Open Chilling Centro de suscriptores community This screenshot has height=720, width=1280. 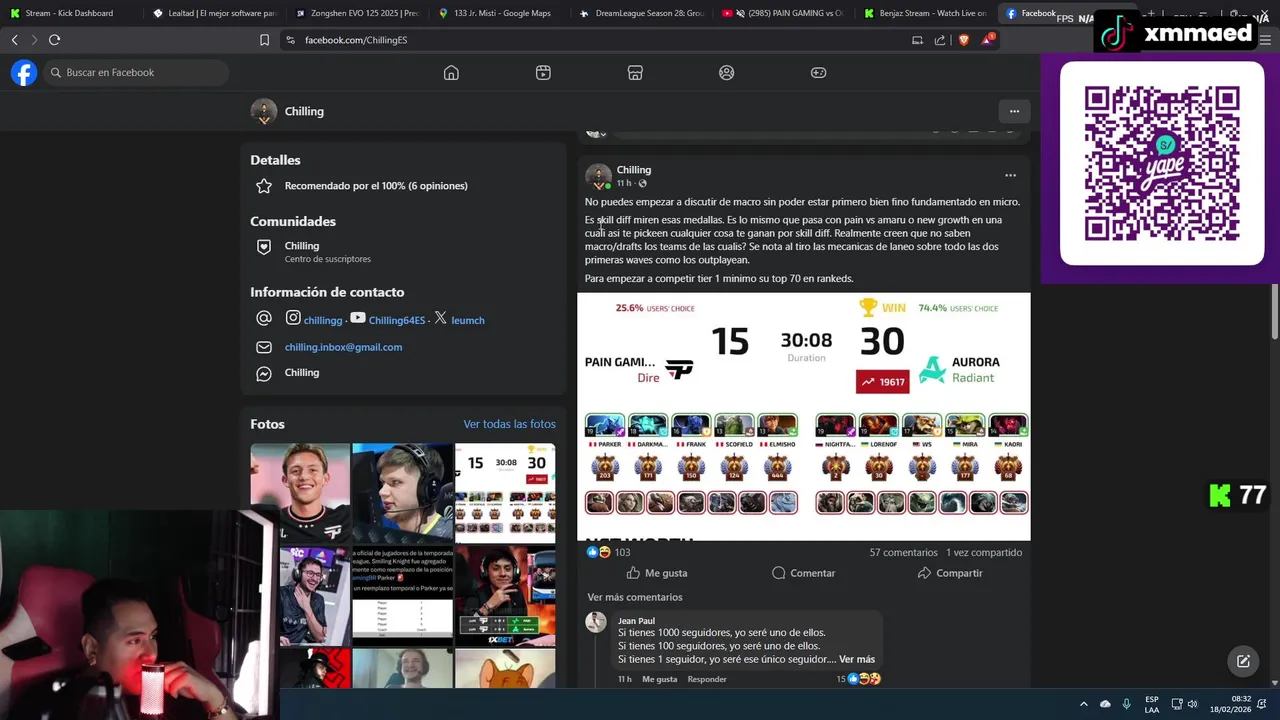[x=327, y=251]
